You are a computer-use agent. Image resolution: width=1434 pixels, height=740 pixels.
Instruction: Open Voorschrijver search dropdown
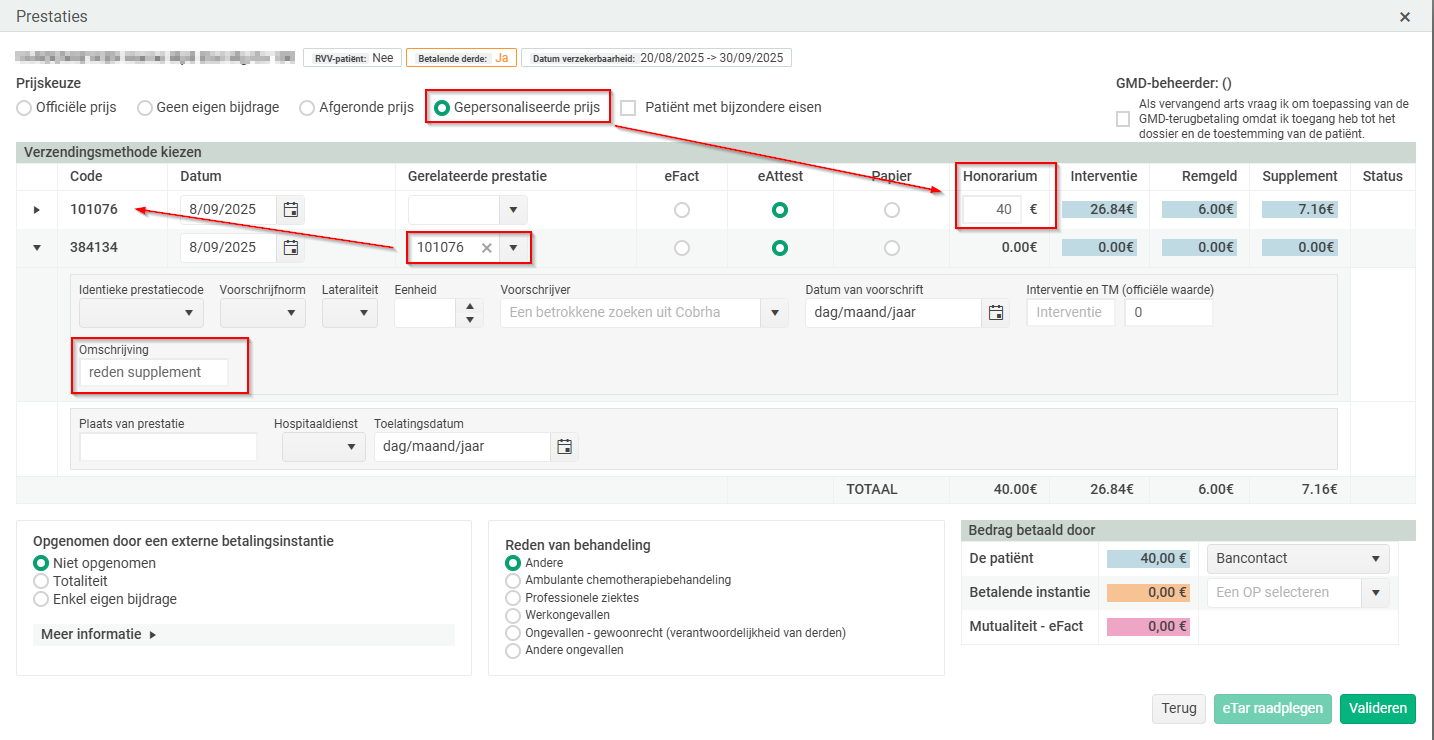[x=774, y=313]
